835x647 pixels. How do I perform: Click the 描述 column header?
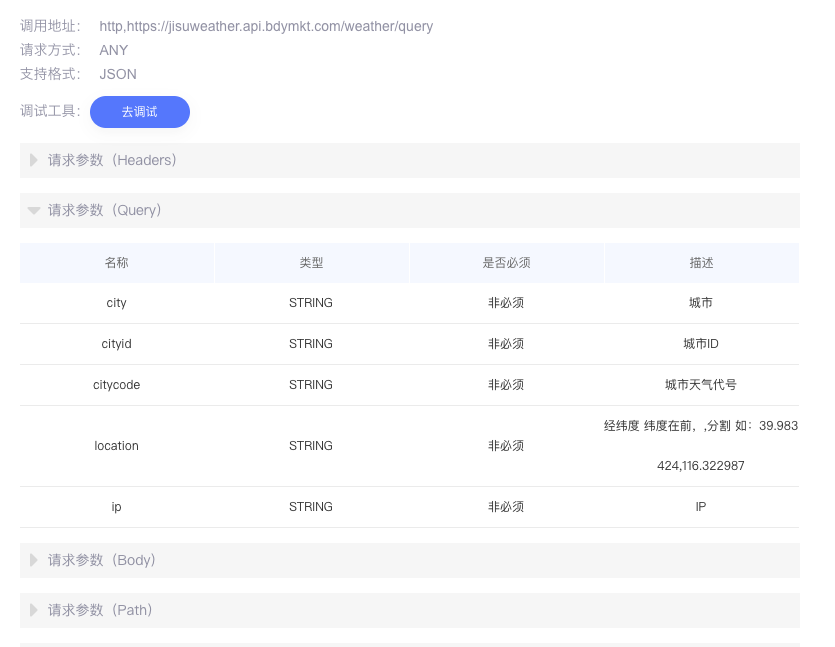point(700,262)
